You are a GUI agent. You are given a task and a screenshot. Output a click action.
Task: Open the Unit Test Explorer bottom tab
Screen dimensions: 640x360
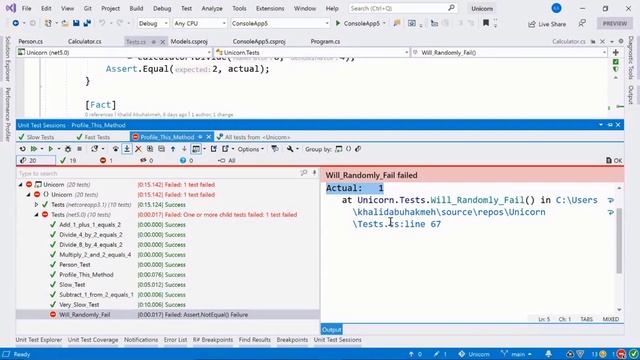click(39, 340)
